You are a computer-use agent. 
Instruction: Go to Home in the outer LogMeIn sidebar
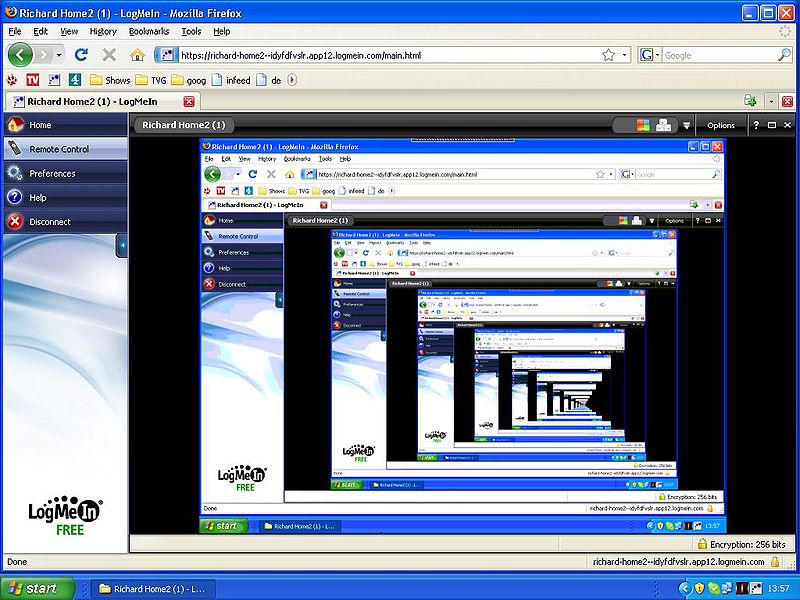(x=65, y=124)
